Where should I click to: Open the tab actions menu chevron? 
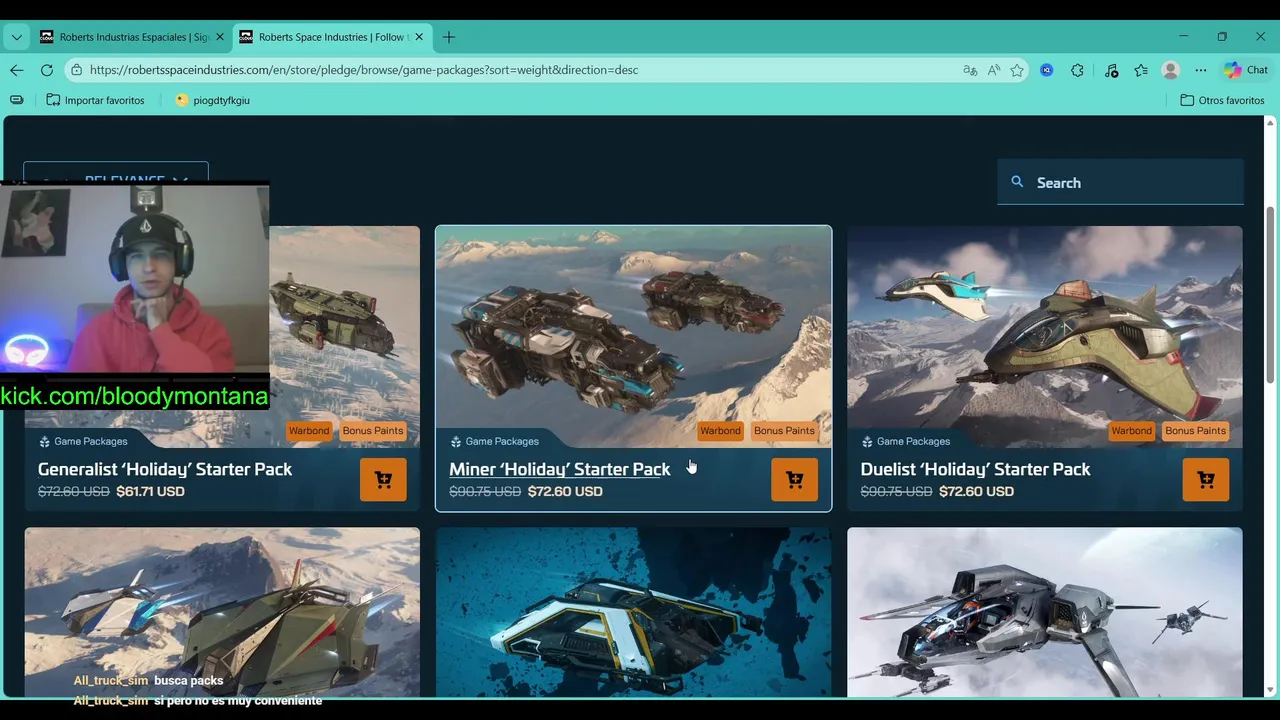coord(16,37)
